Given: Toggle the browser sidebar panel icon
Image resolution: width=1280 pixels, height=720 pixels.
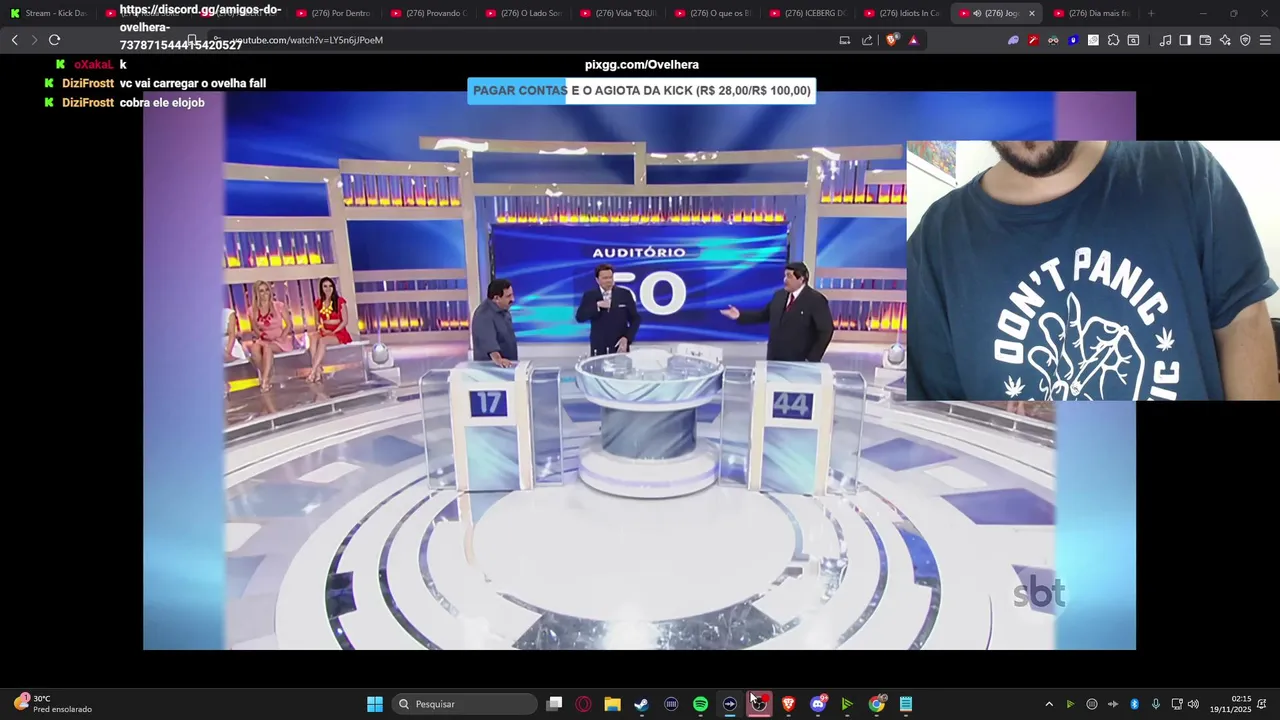Looking at the screenshot, I should [x=1185, y=40].
